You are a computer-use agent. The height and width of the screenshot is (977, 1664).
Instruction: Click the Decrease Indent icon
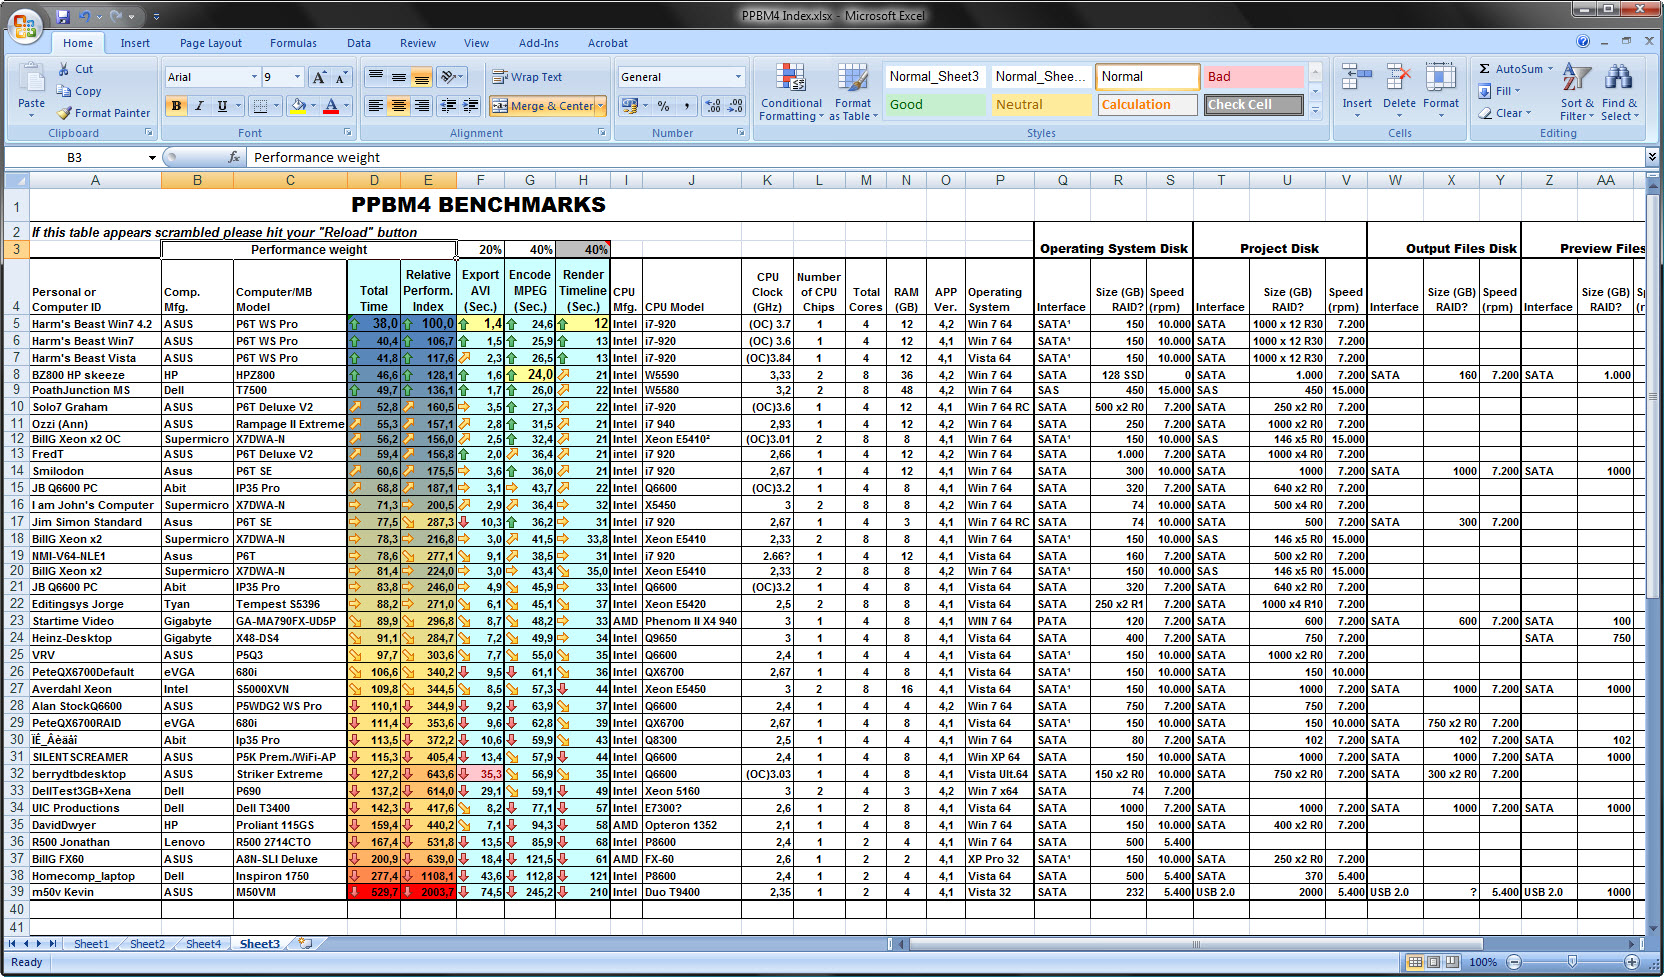pos(449,105)
